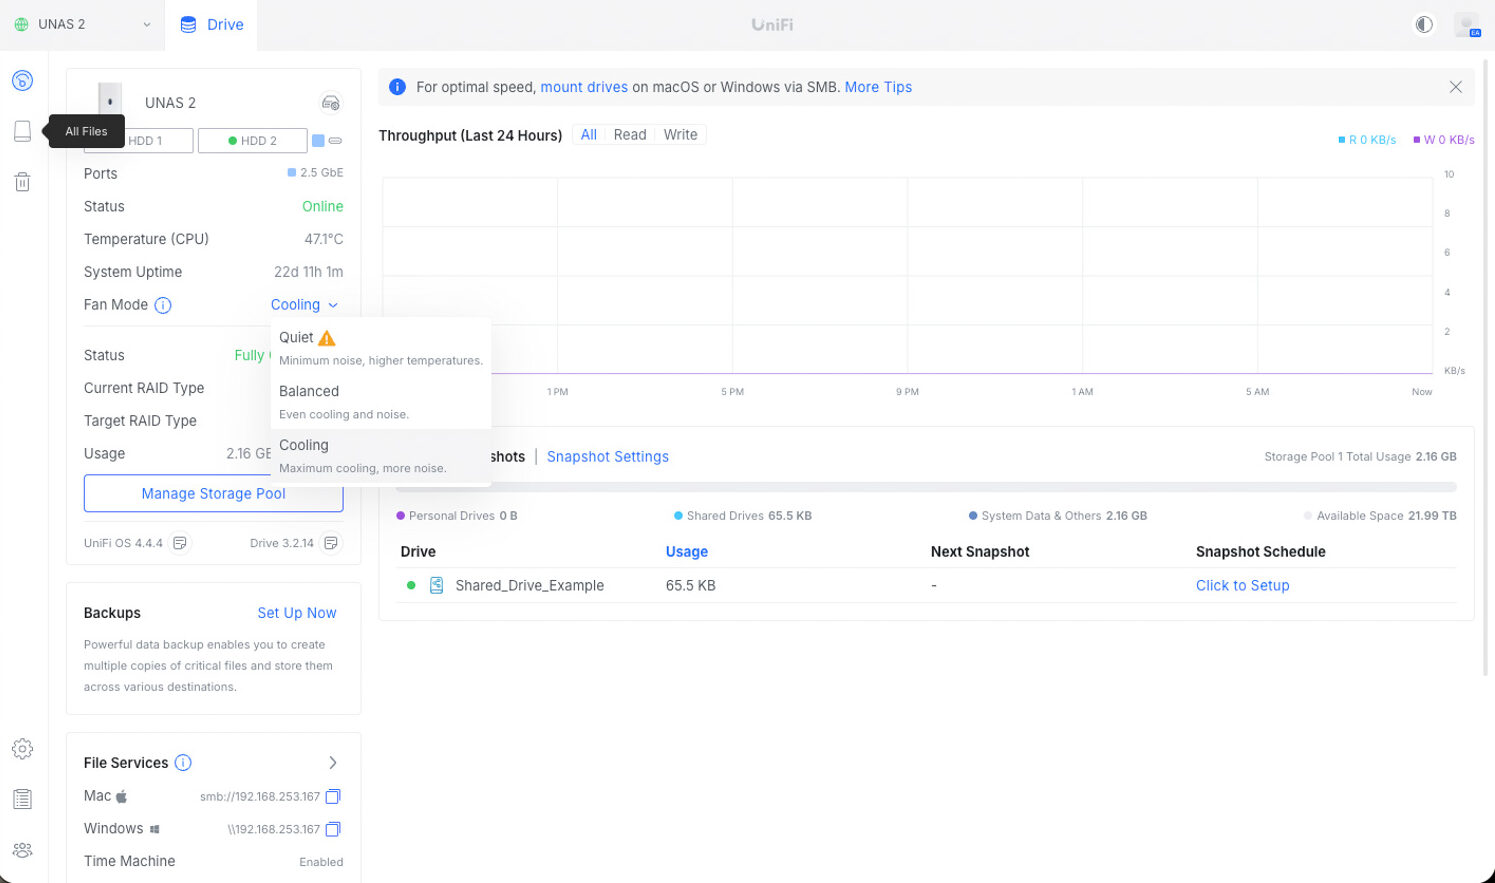Click the Manage Storage Pool button
Image resolution: width=1495 pixels, height=883 pixels.
pos(213,494)
